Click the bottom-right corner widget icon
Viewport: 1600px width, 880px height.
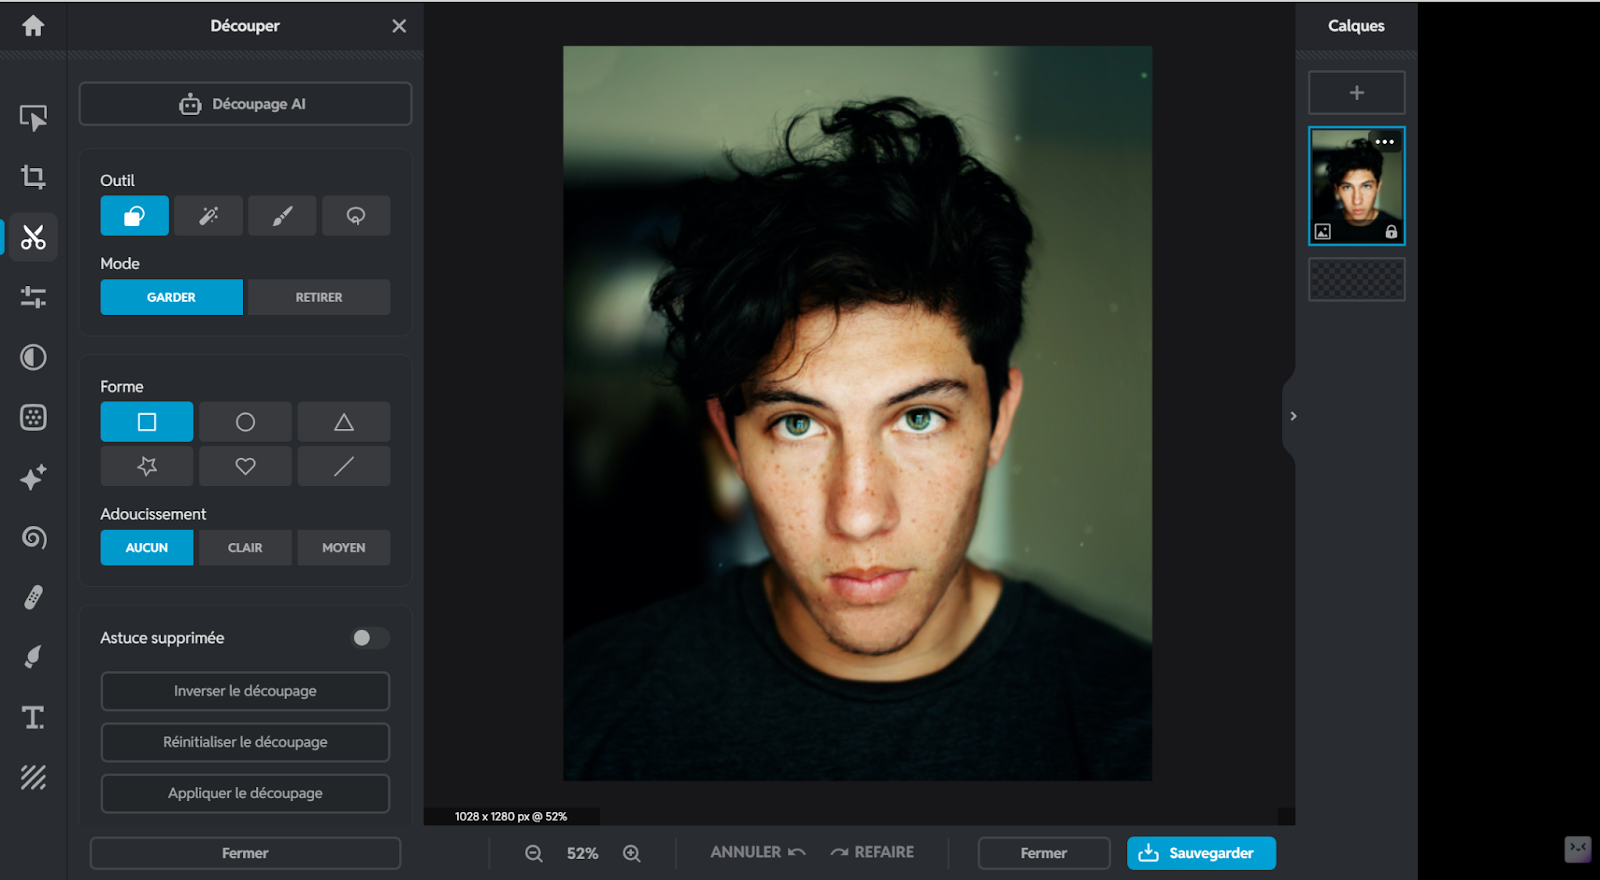(1578, 849)
